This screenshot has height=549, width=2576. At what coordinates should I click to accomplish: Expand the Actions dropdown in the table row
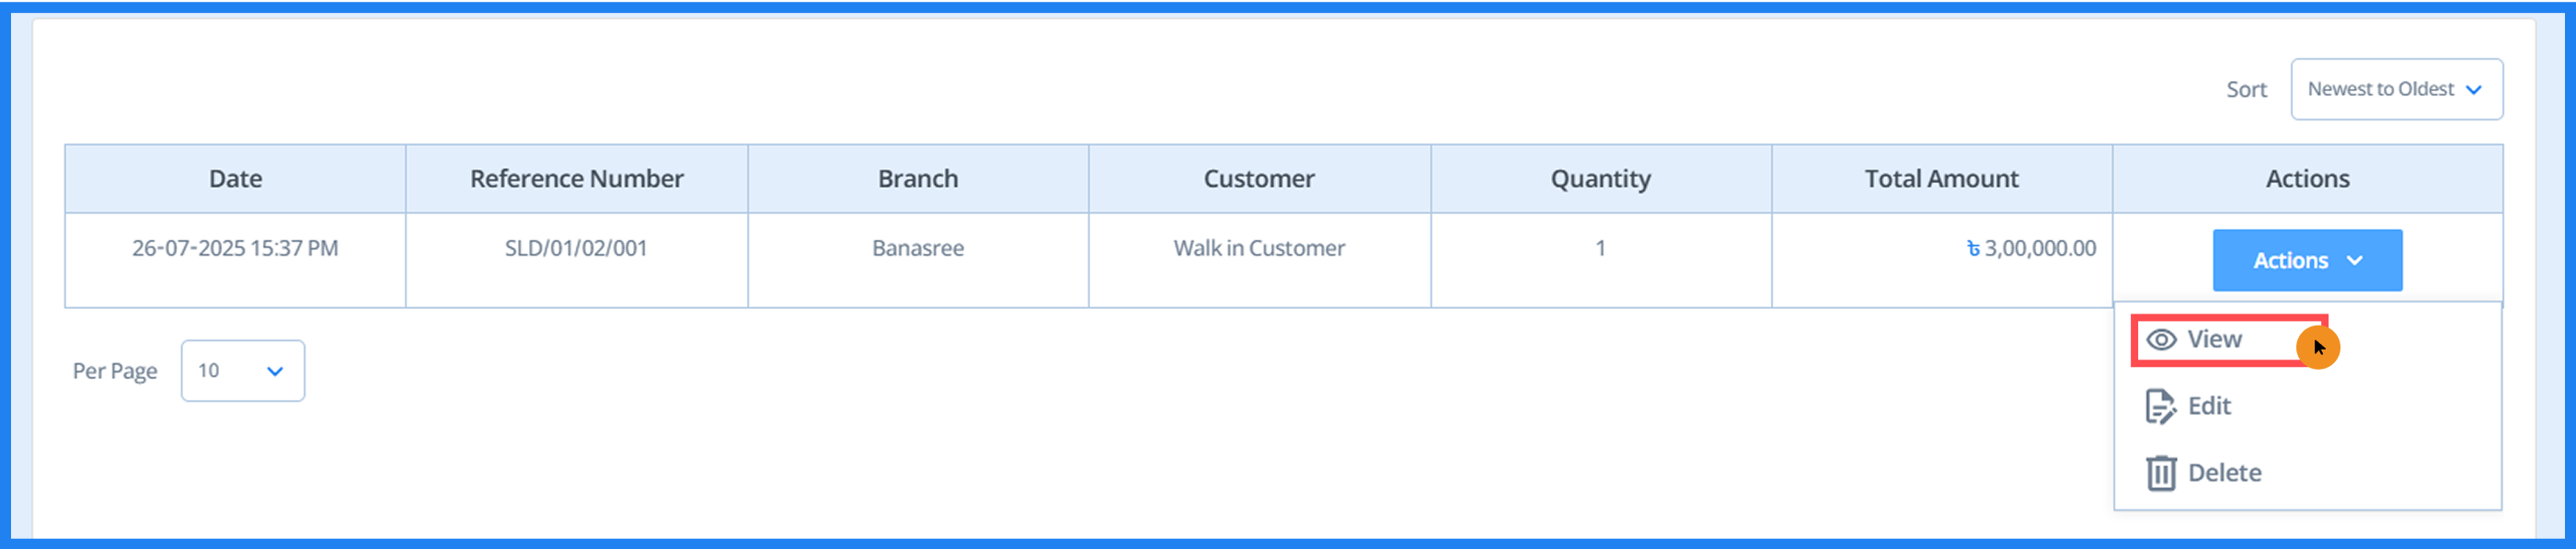[2307, 260]
